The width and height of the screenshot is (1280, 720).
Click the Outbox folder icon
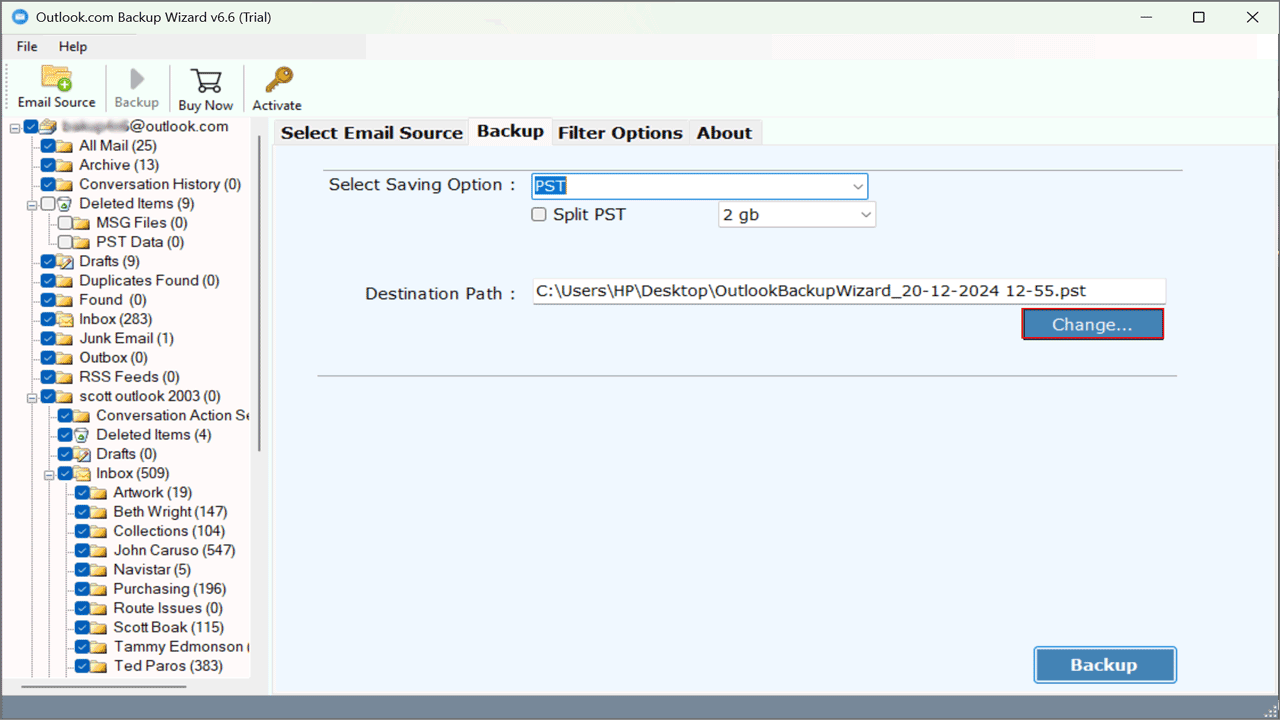pos(65,358)
